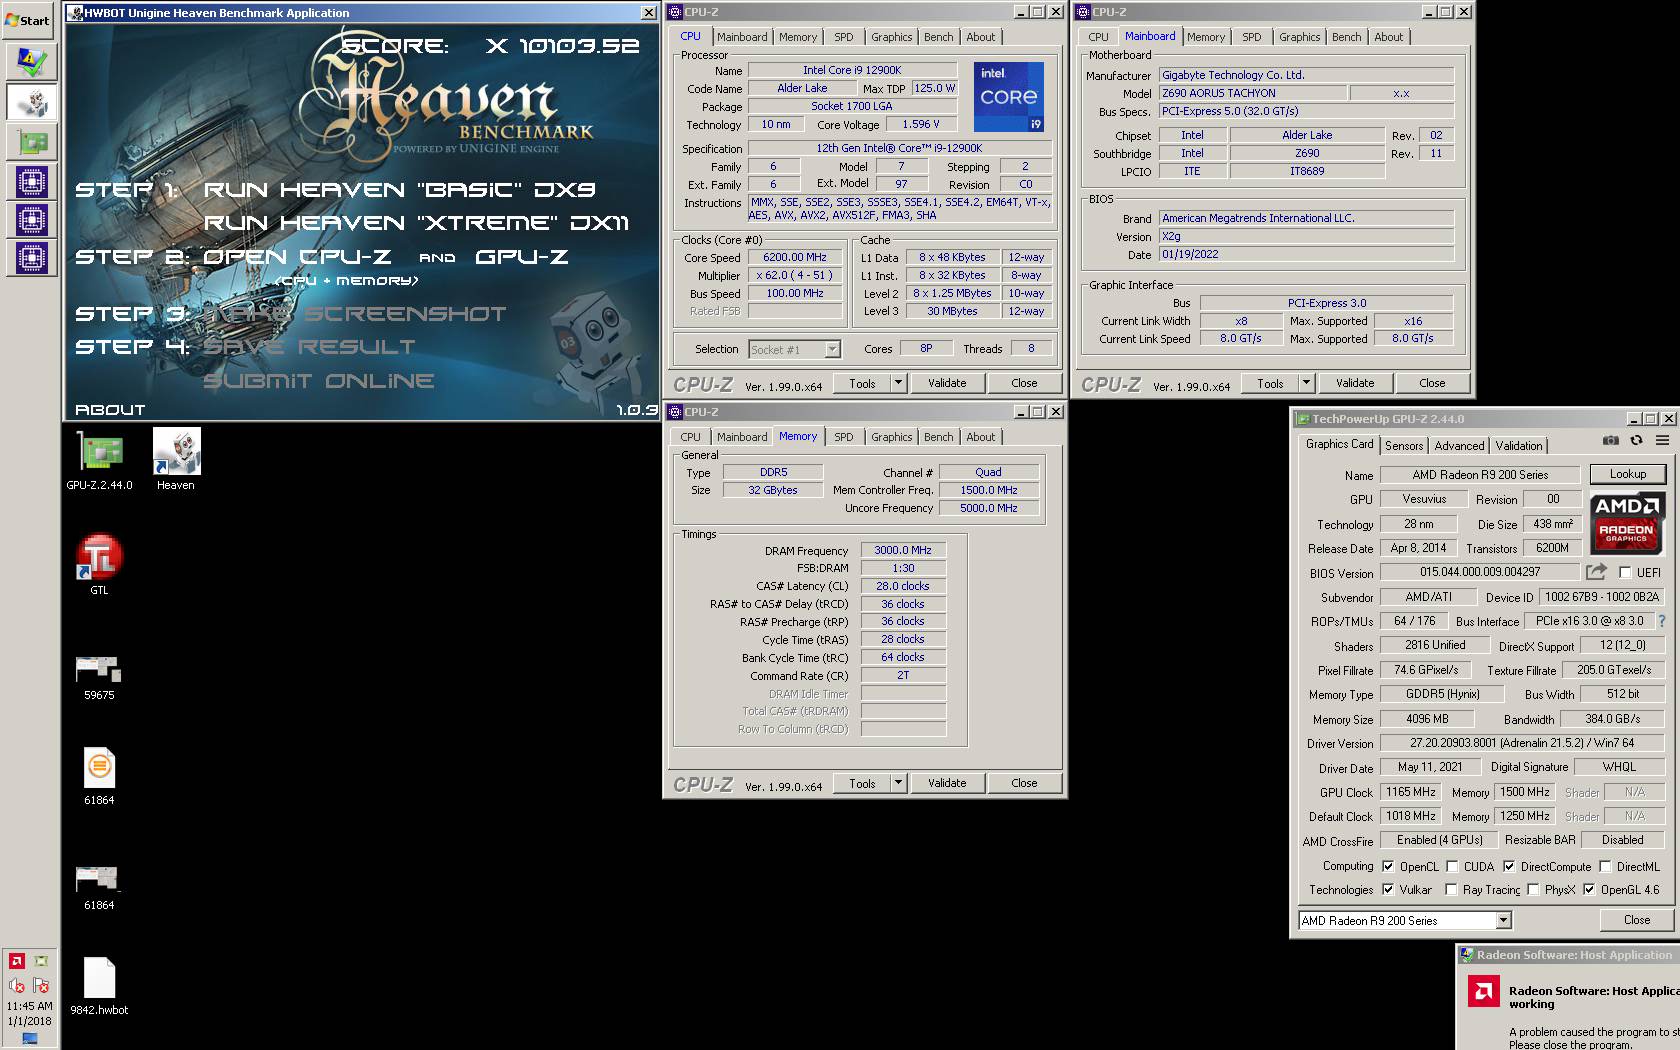Click Submit Online in Heaven benchmark
This screenshot has width=1680, height=1050.
coord(319,381)
